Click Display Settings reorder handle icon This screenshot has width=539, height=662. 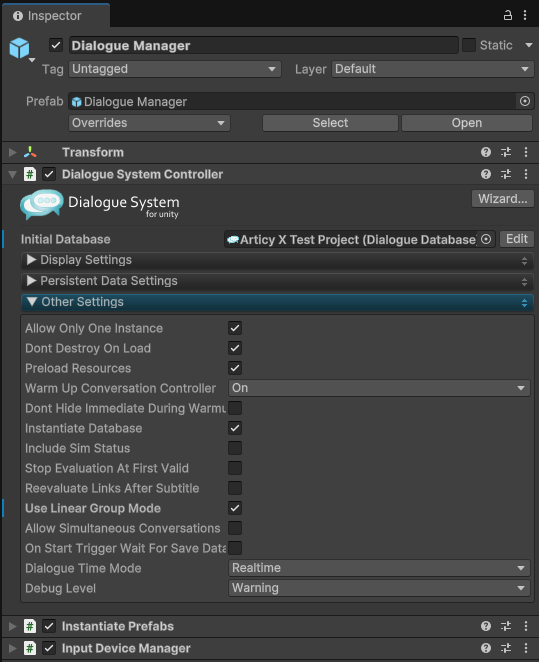(x=524, y=261)
